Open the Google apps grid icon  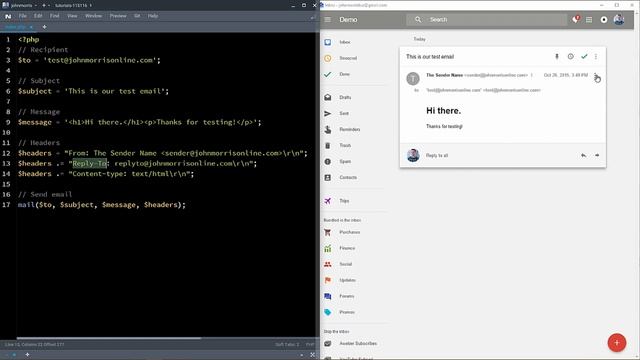coord(589,20)
